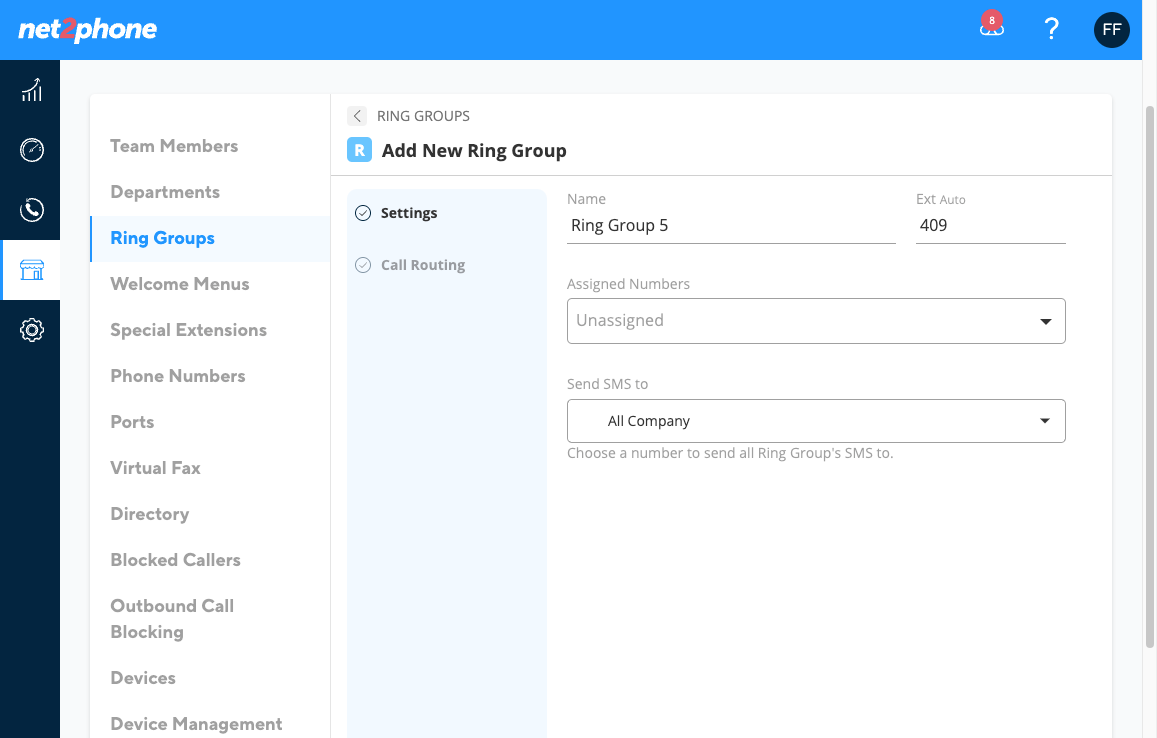The height and width of the screenshot is (738, 1157).
Task: Open the help question mark icon
Action: (x=1051, y=29)
